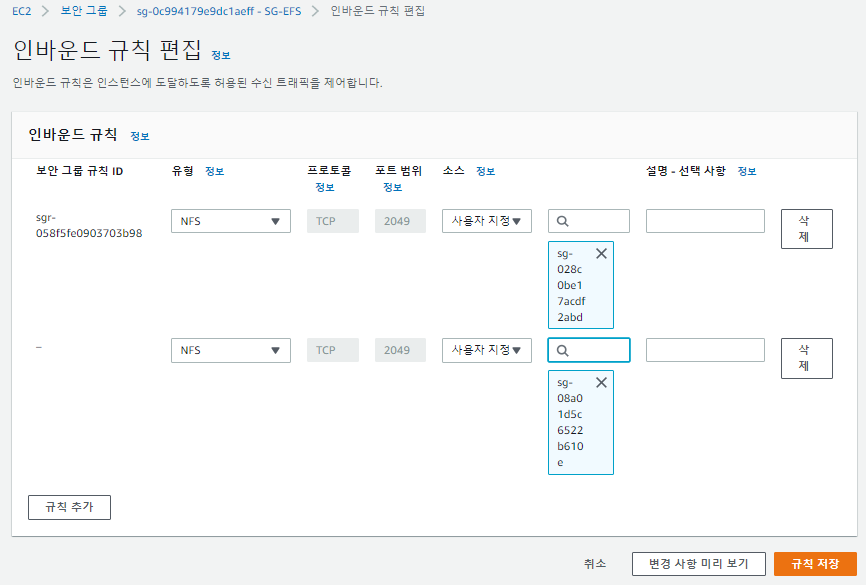Click the TCP protocol field of first rule
866x585 pixels.
pos(333,221)
